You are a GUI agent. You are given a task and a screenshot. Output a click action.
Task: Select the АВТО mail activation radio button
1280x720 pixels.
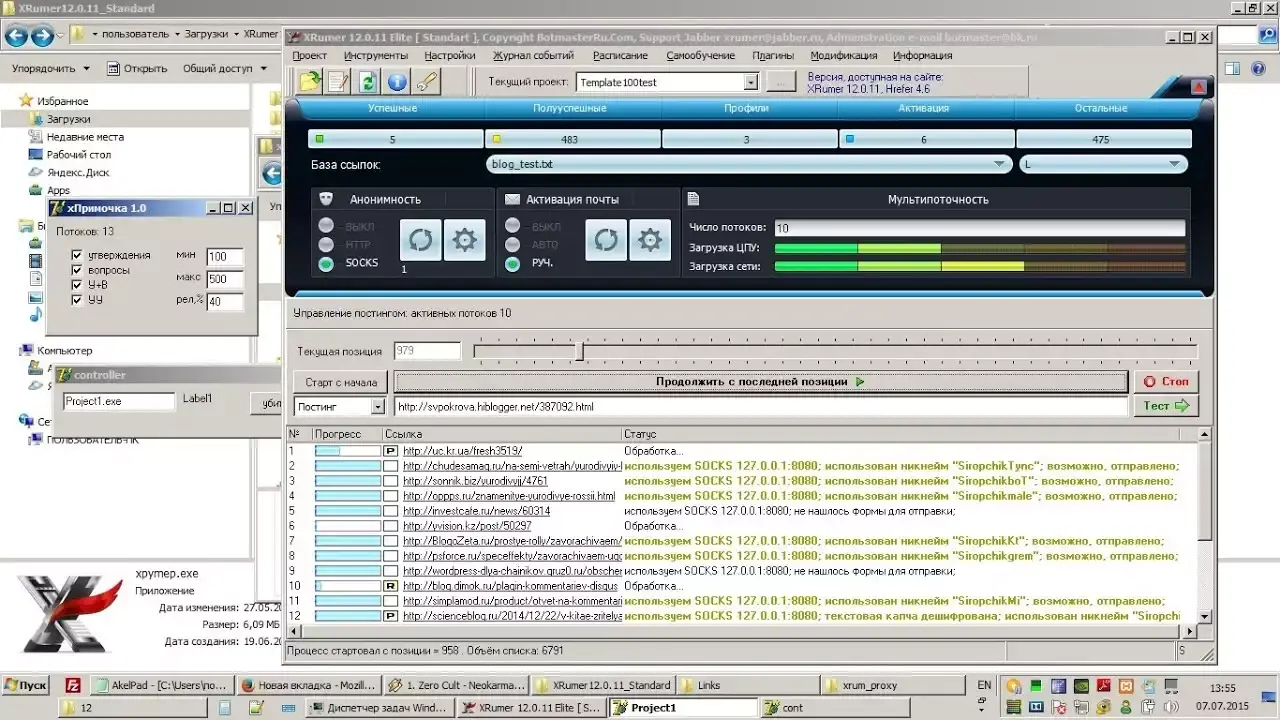[512, 244]
